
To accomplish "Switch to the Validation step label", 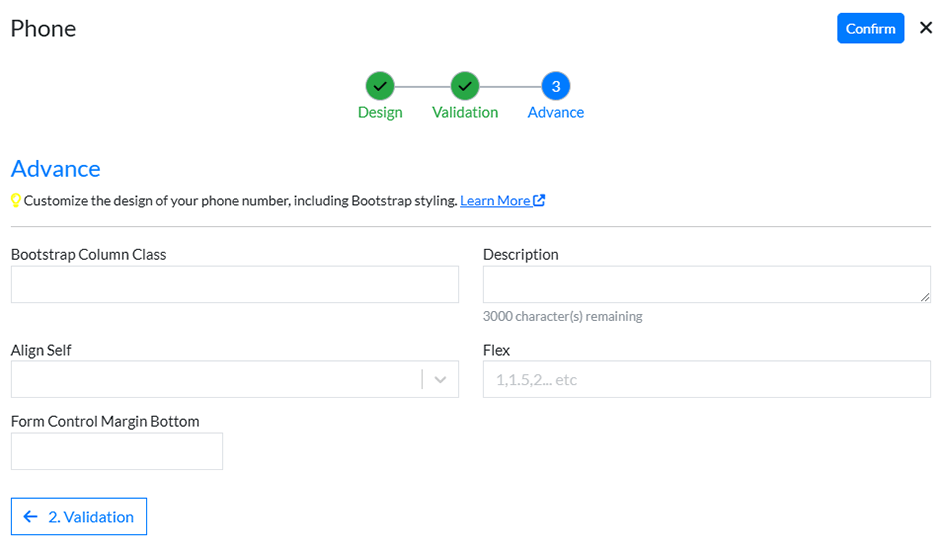I will click(x=465, y=113).
